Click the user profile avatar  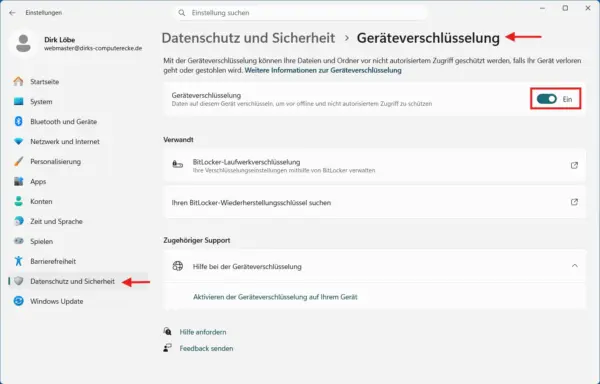pyautogui.click(x=23, y=43)
